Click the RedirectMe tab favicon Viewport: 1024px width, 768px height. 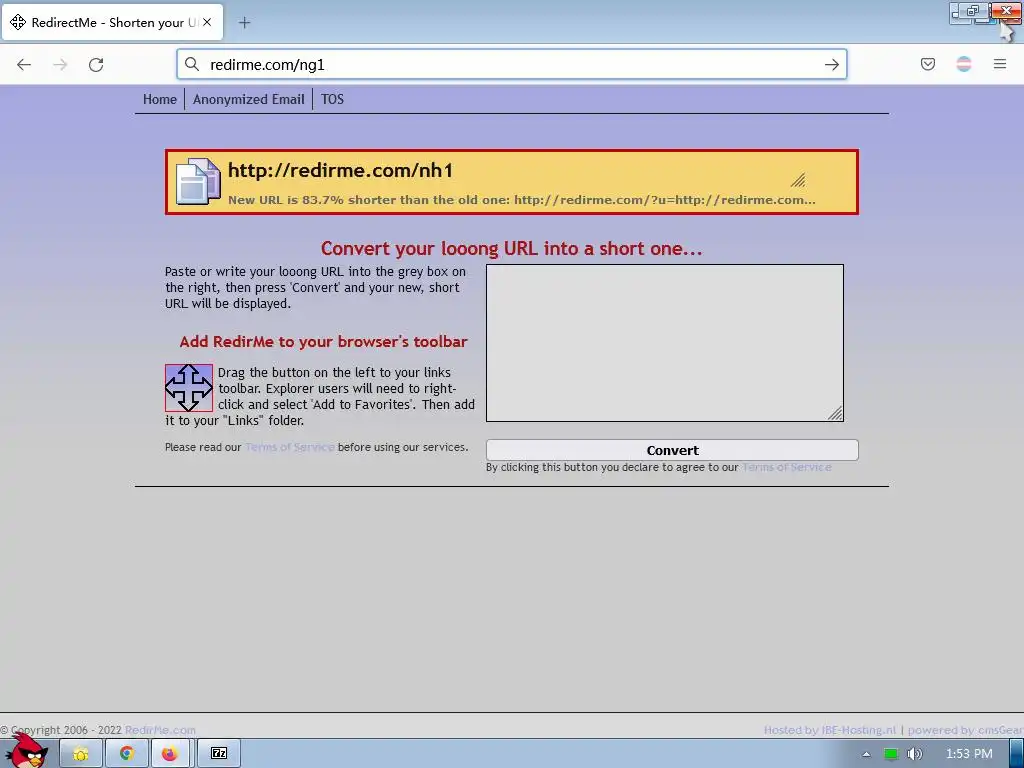[18, 22]
